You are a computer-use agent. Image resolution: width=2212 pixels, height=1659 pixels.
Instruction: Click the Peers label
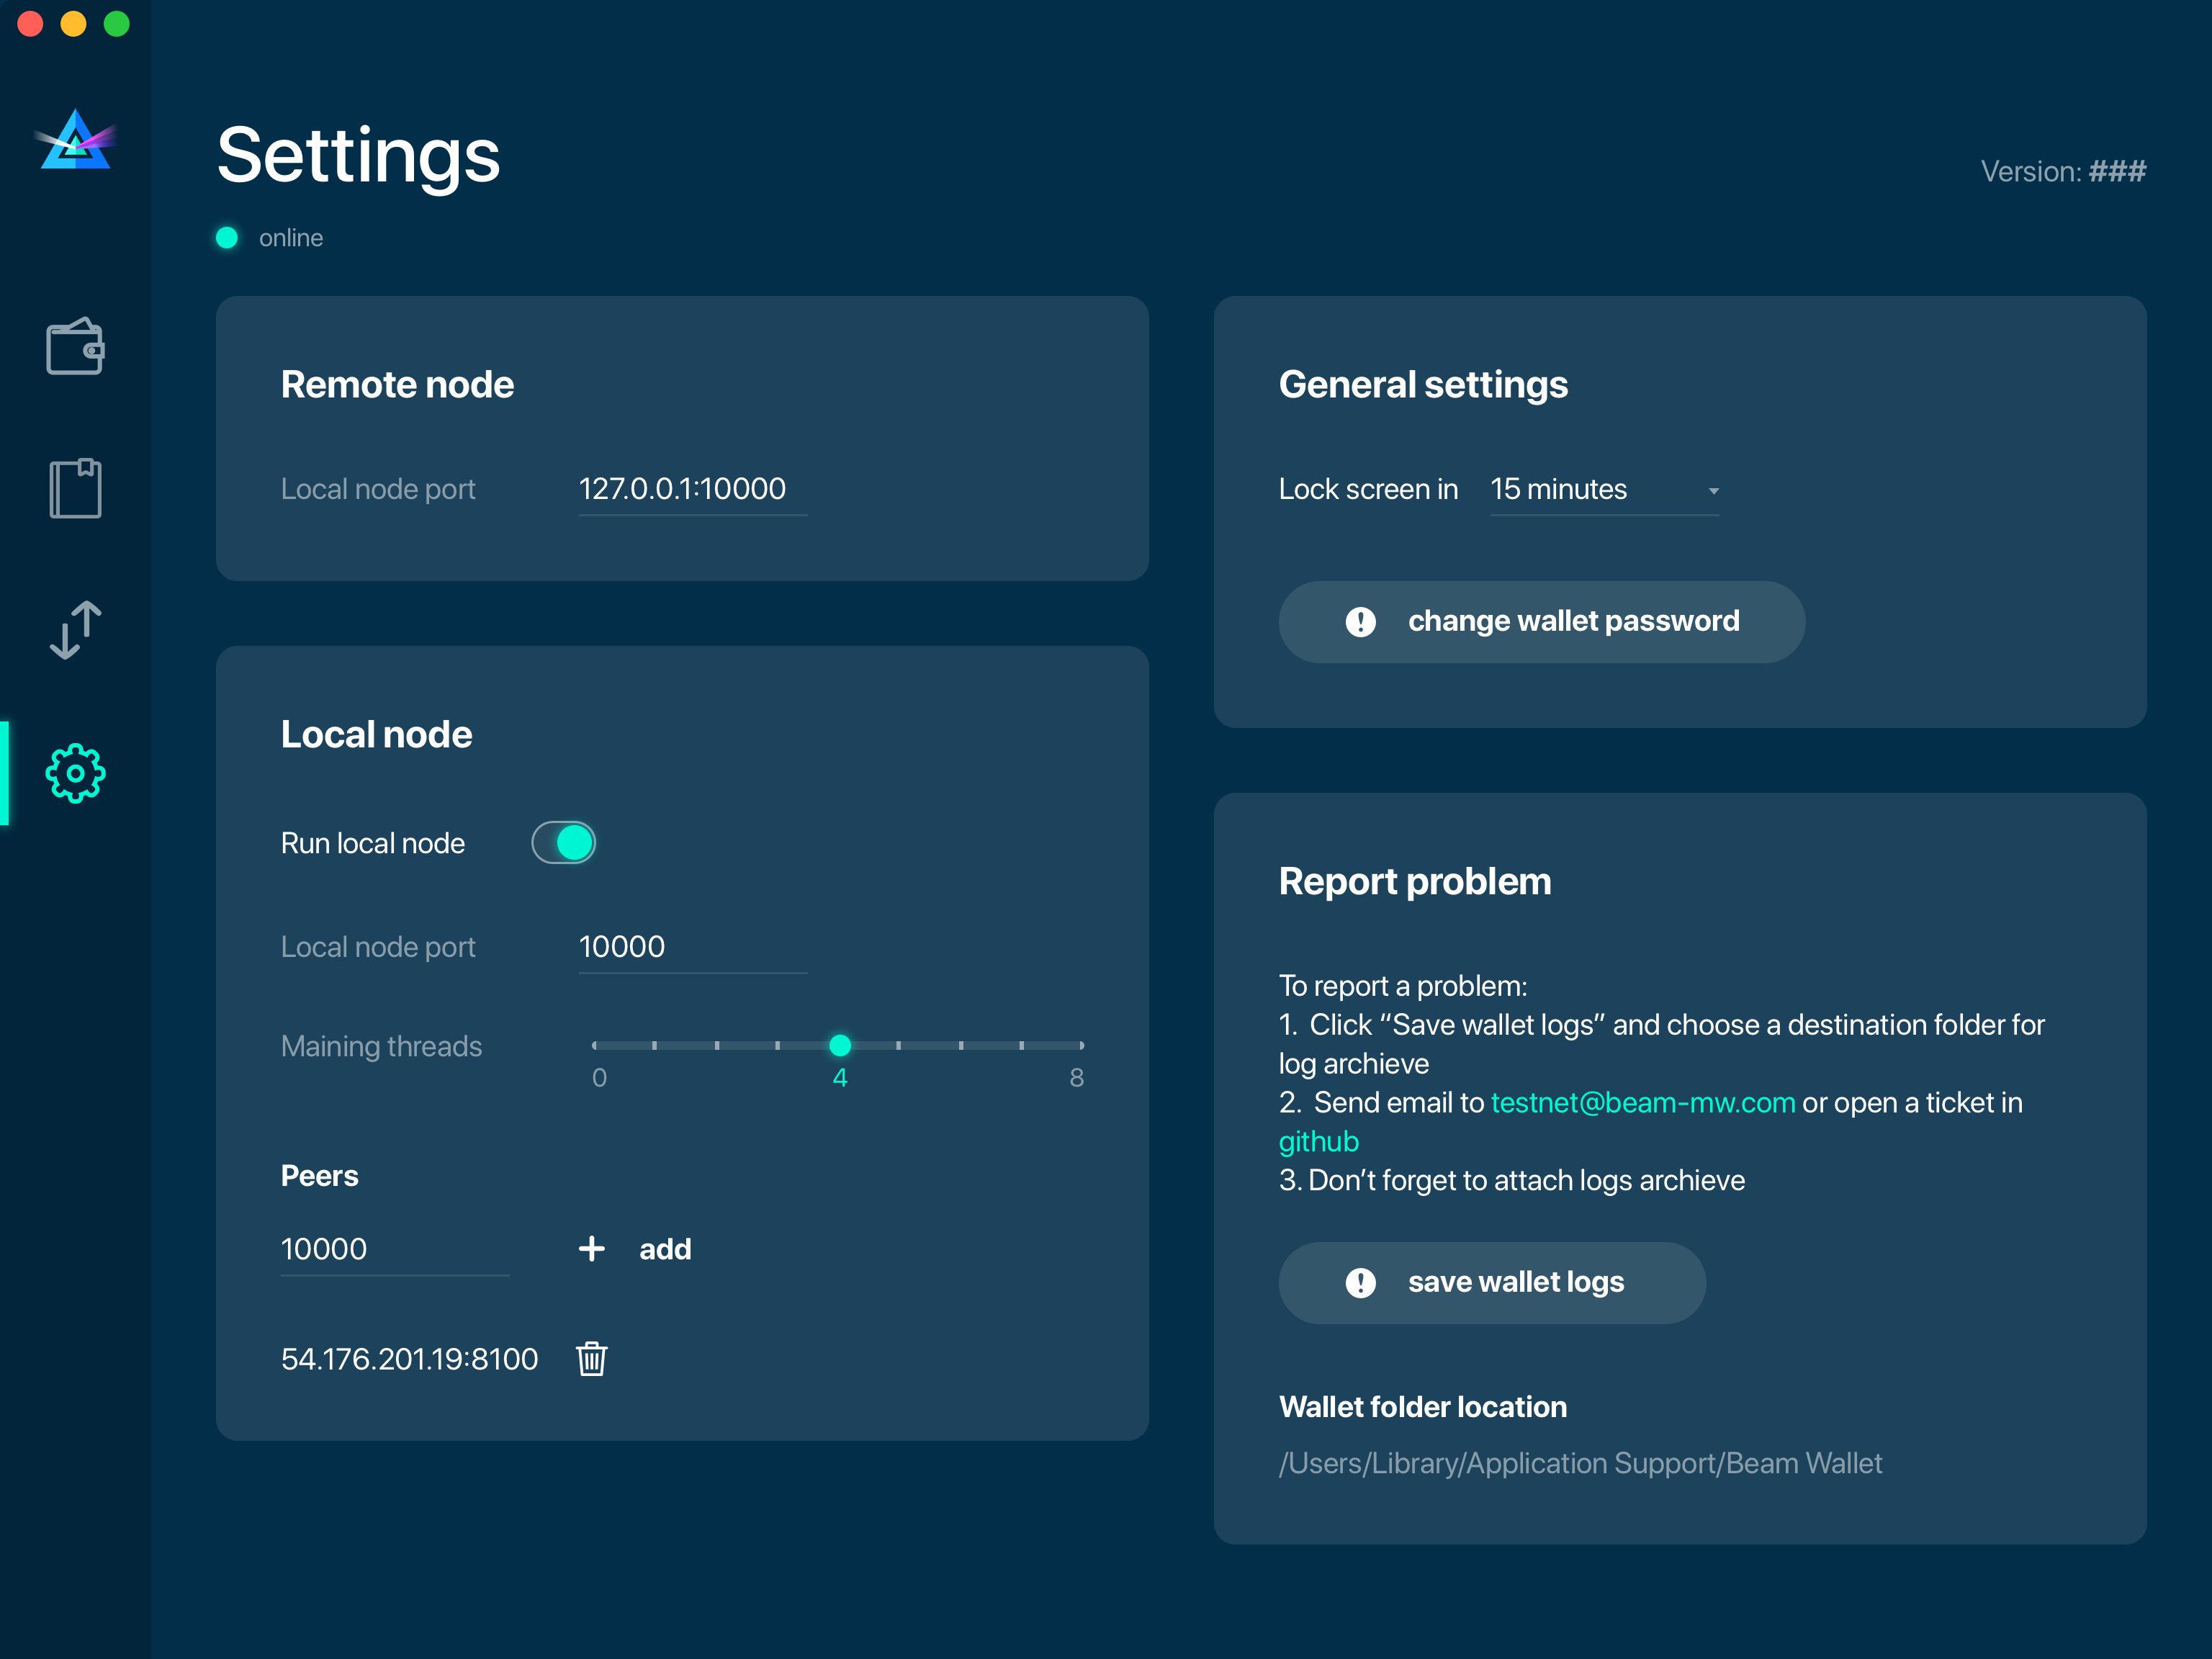point(319,1176)
